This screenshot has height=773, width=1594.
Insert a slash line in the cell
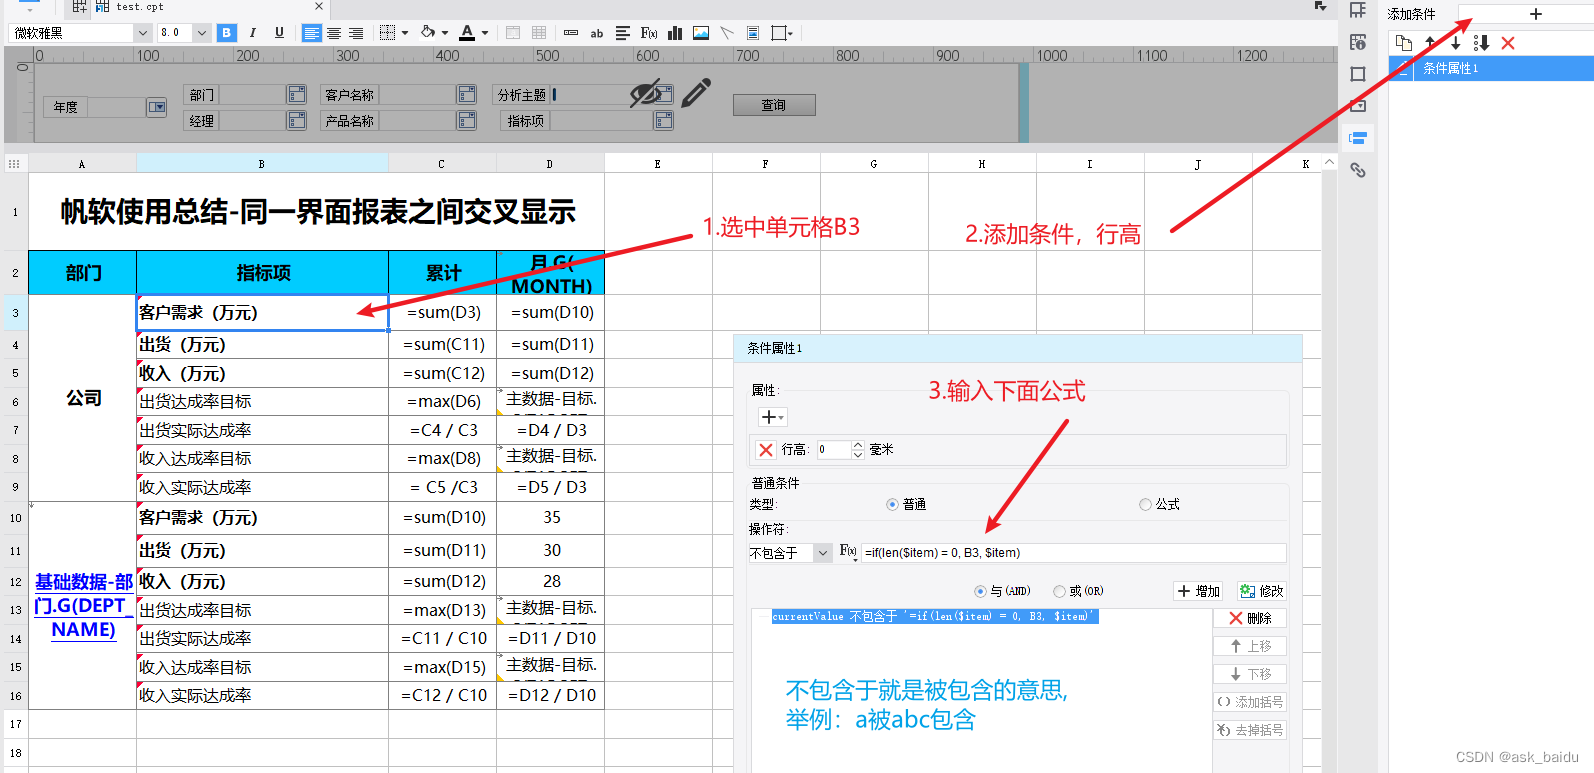727,33
